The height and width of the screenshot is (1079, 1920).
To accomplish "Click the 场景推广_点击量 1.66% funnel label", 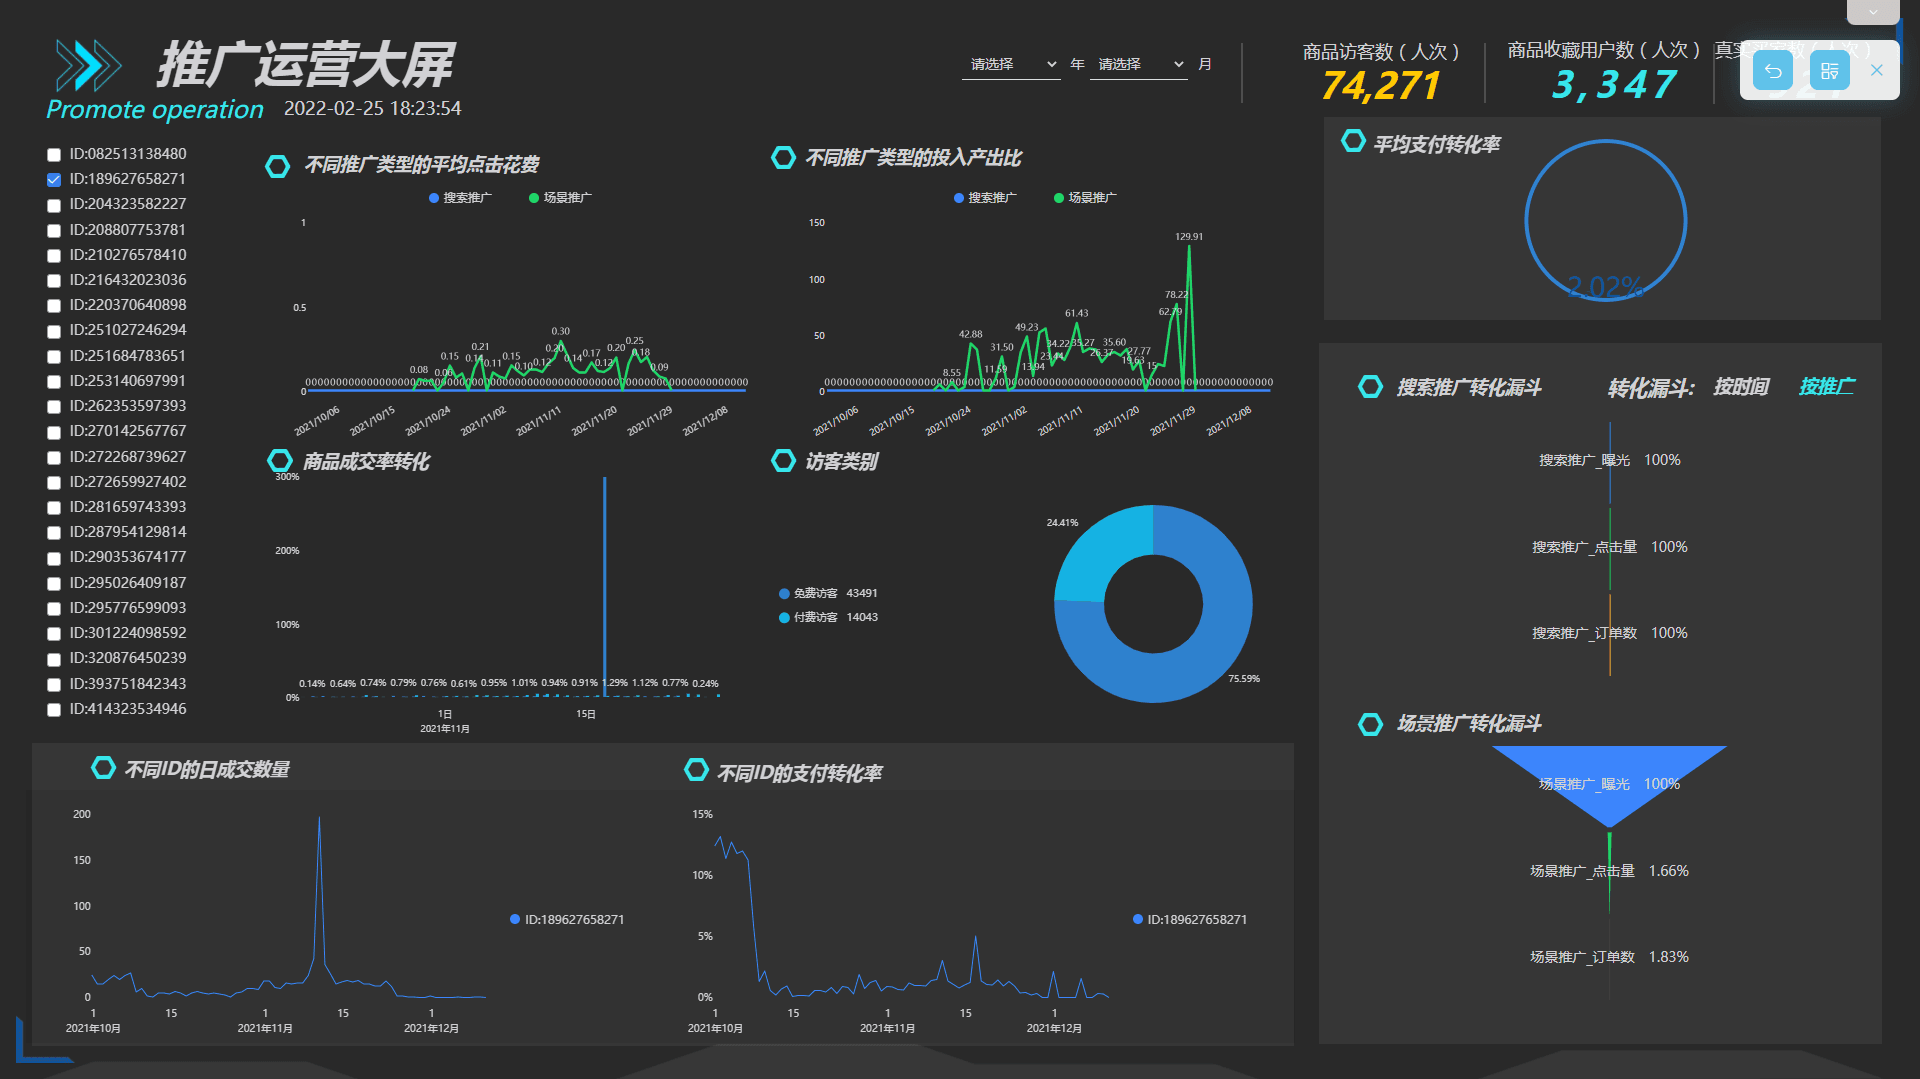I will click(1609, 871).
